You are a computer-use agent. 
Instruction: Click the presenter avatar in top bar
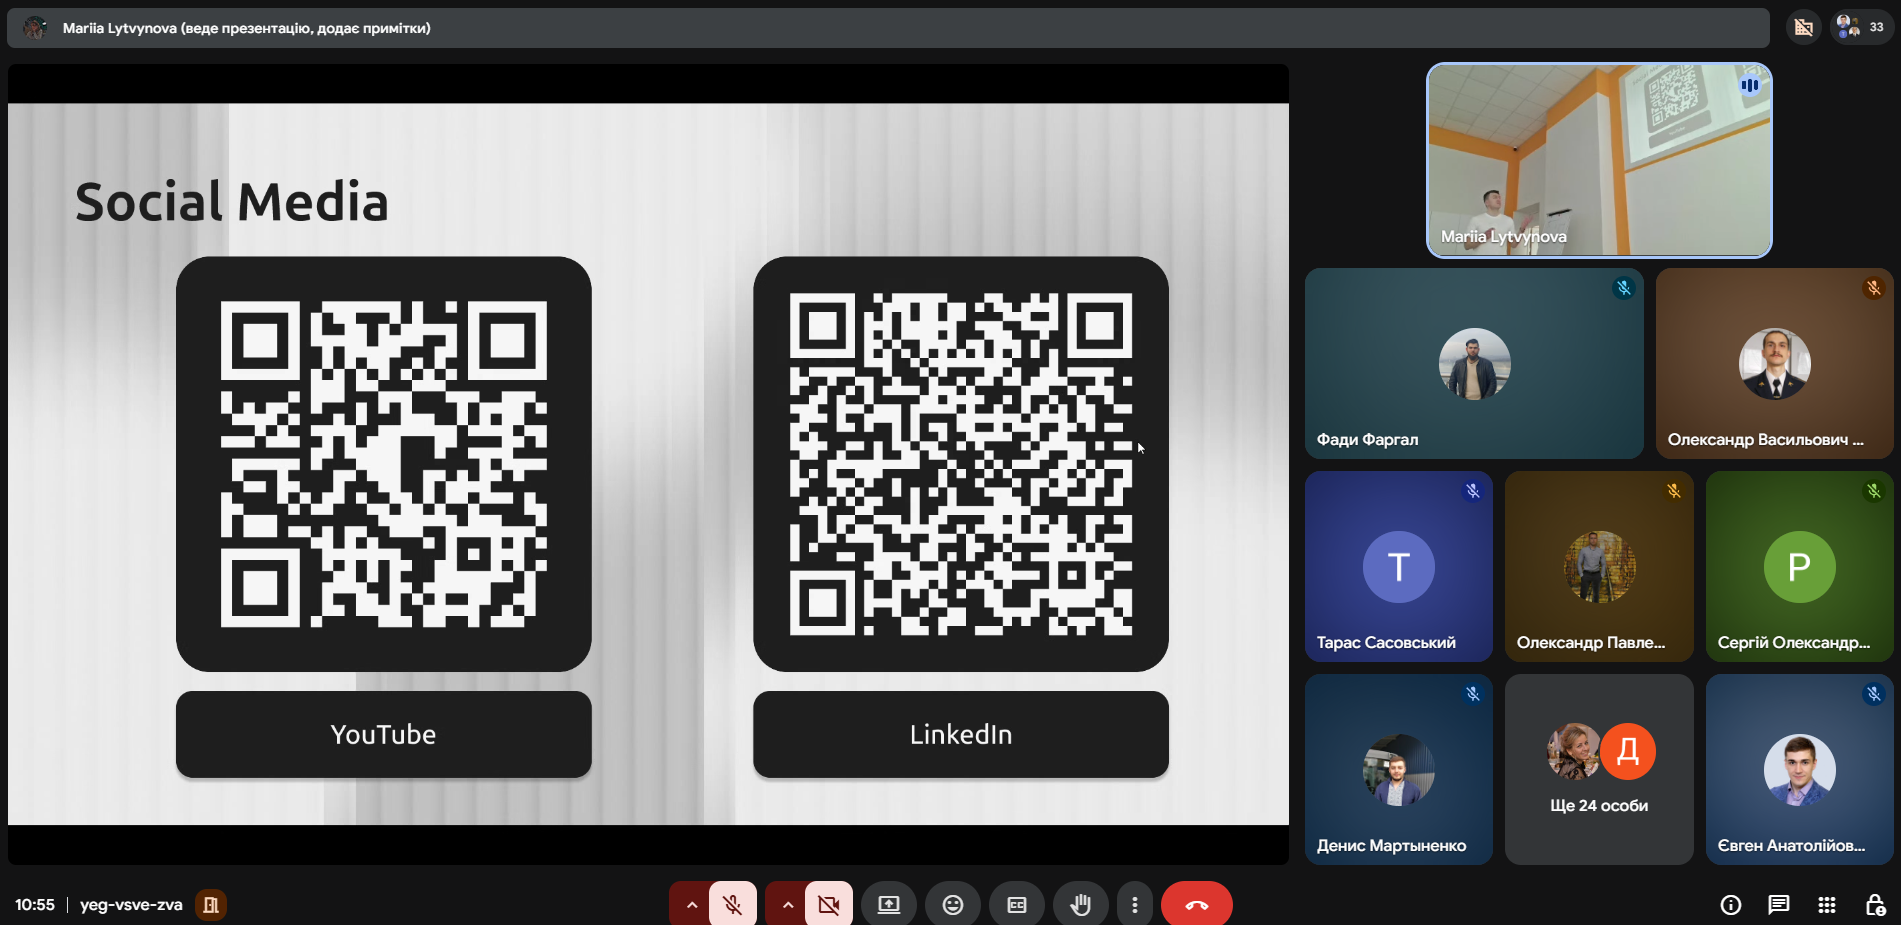coord(35,28)
